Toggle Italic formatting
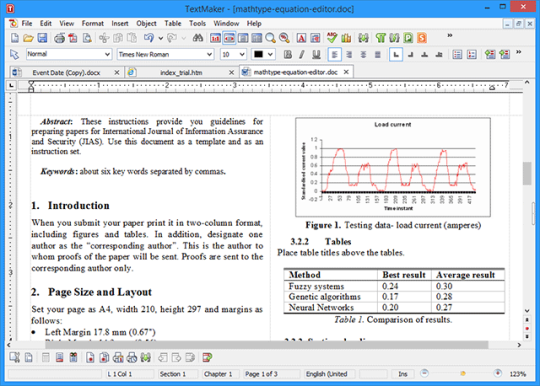The image size is (540, 386). pyautogui.click(x=302, y=54)
